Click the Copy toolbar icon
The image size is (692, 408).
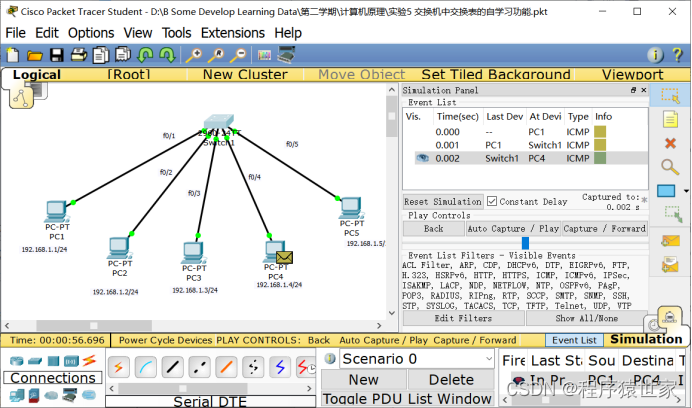pos(101,55)
